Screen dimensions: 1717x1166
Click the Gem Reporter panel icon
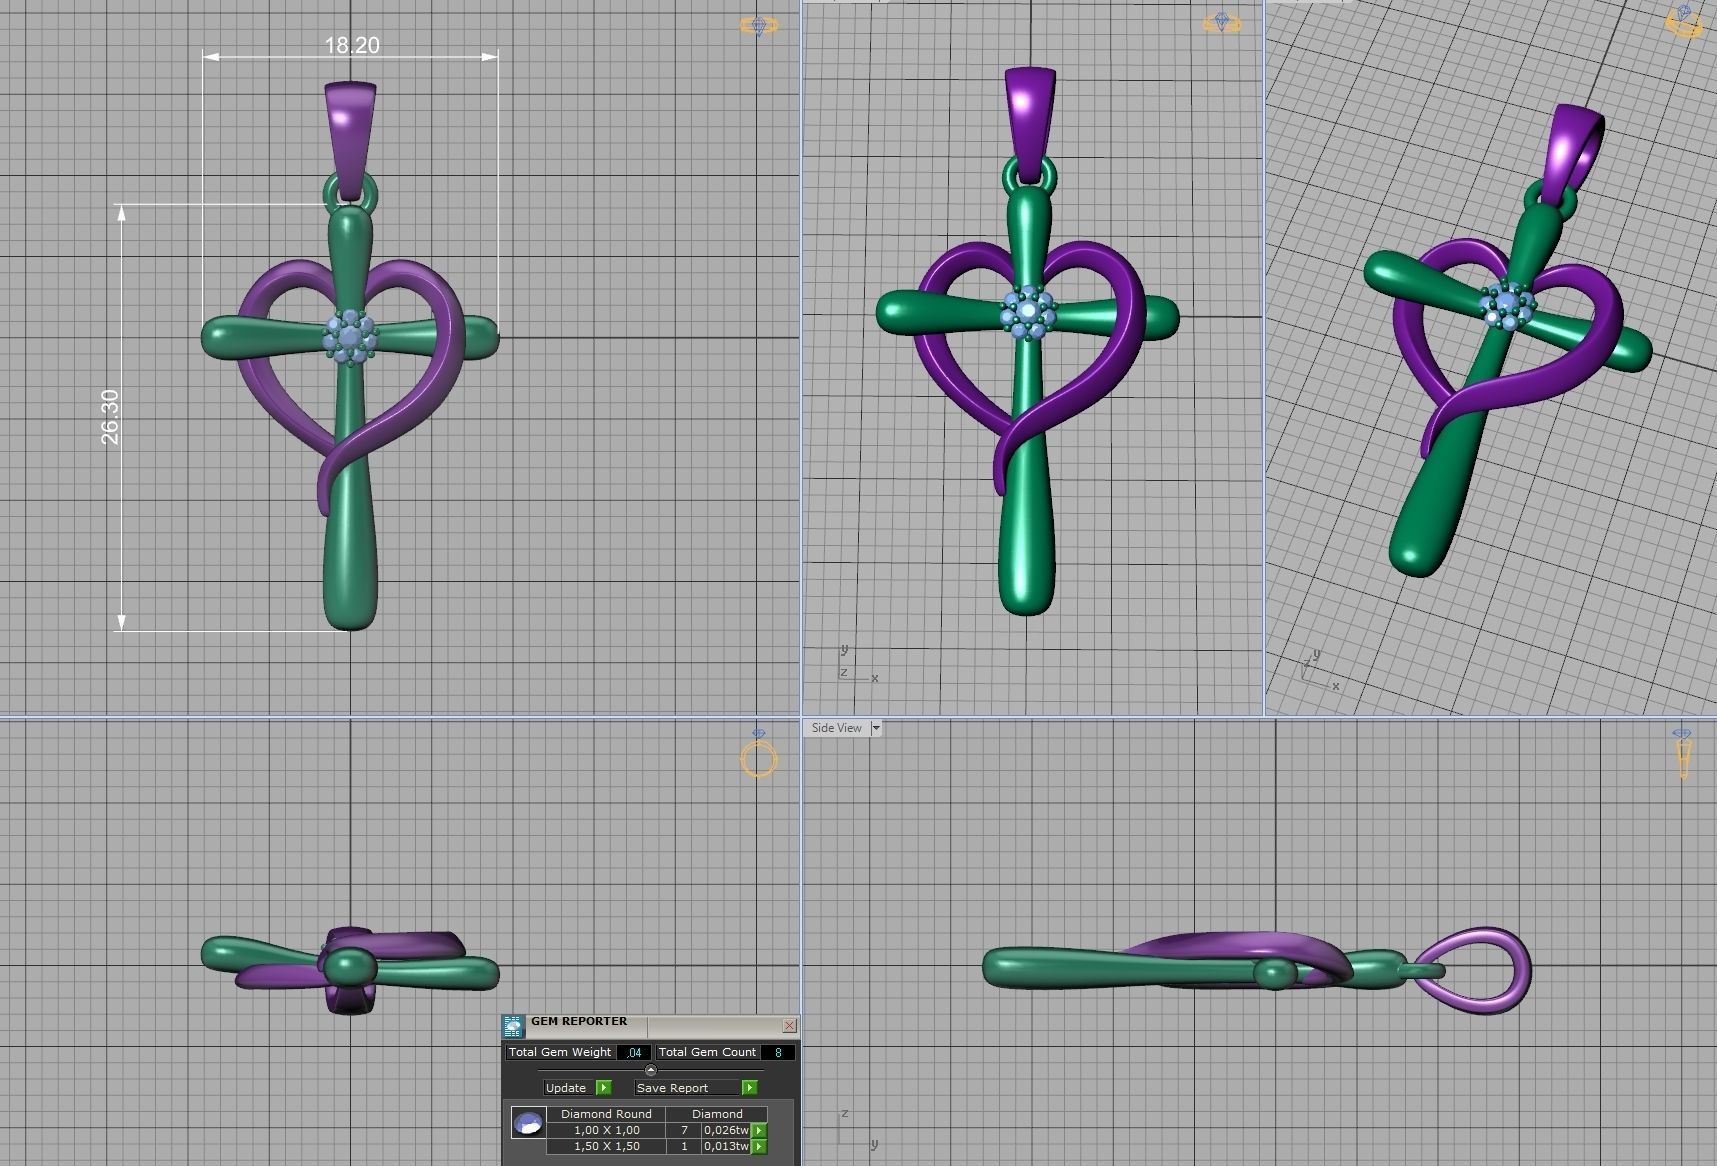(x=513, y=1027)
